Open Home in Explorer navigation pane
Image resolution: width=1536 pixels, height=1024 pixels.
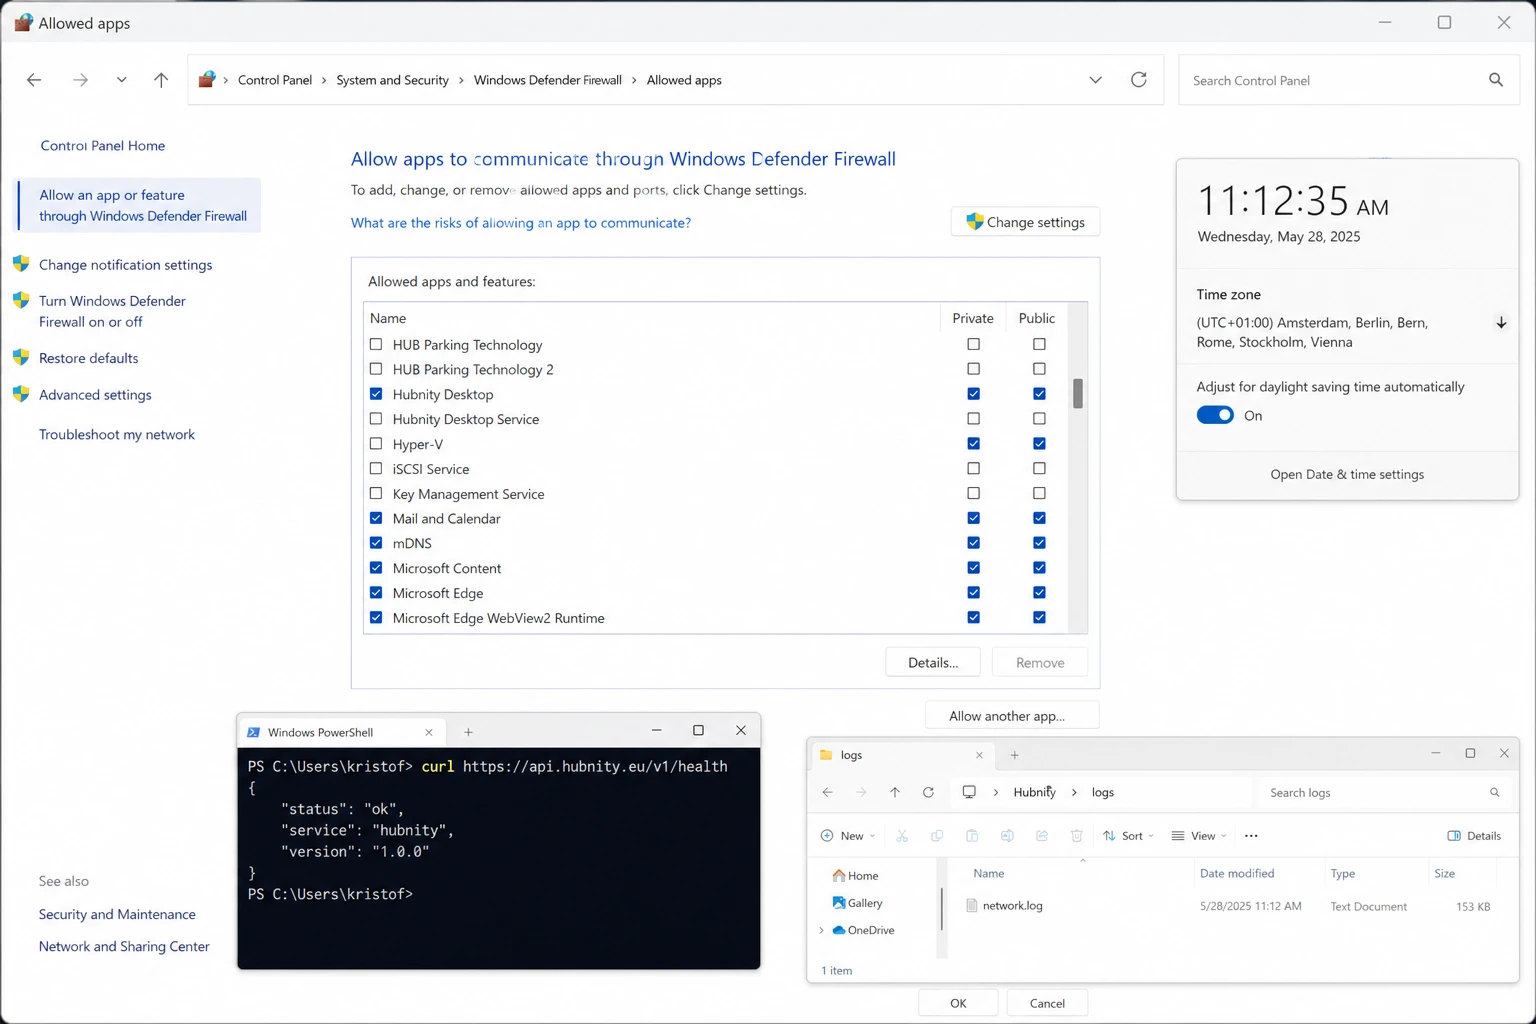(855, 876)
